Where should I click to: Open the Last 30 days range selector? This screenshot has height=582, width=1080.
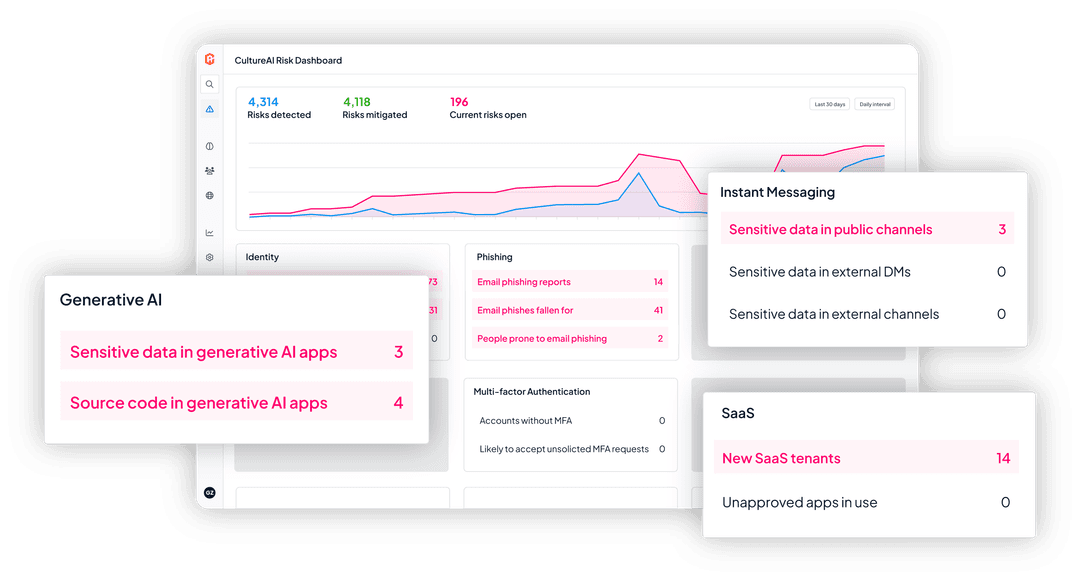pyautogui.click(x=829, y=104)
